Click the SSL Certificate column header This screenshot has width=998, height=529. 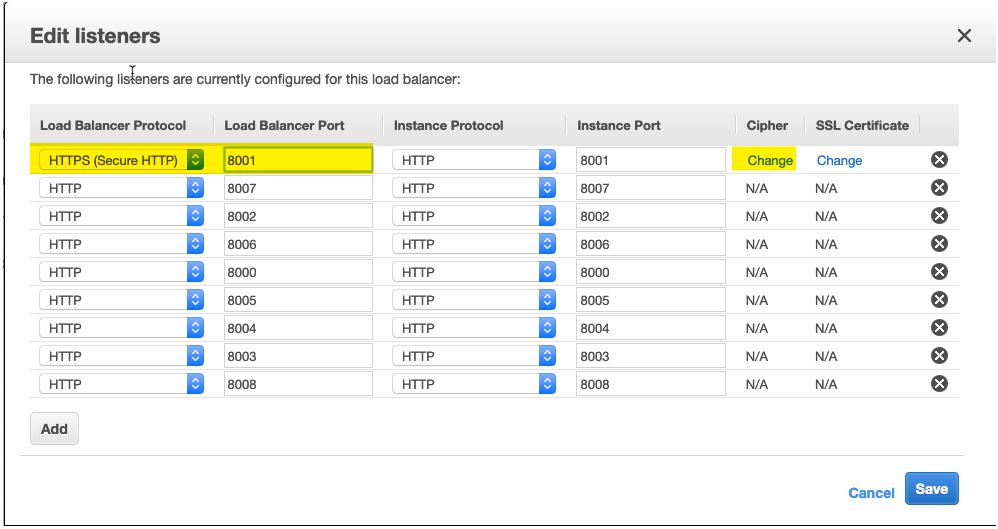(862, 125)
